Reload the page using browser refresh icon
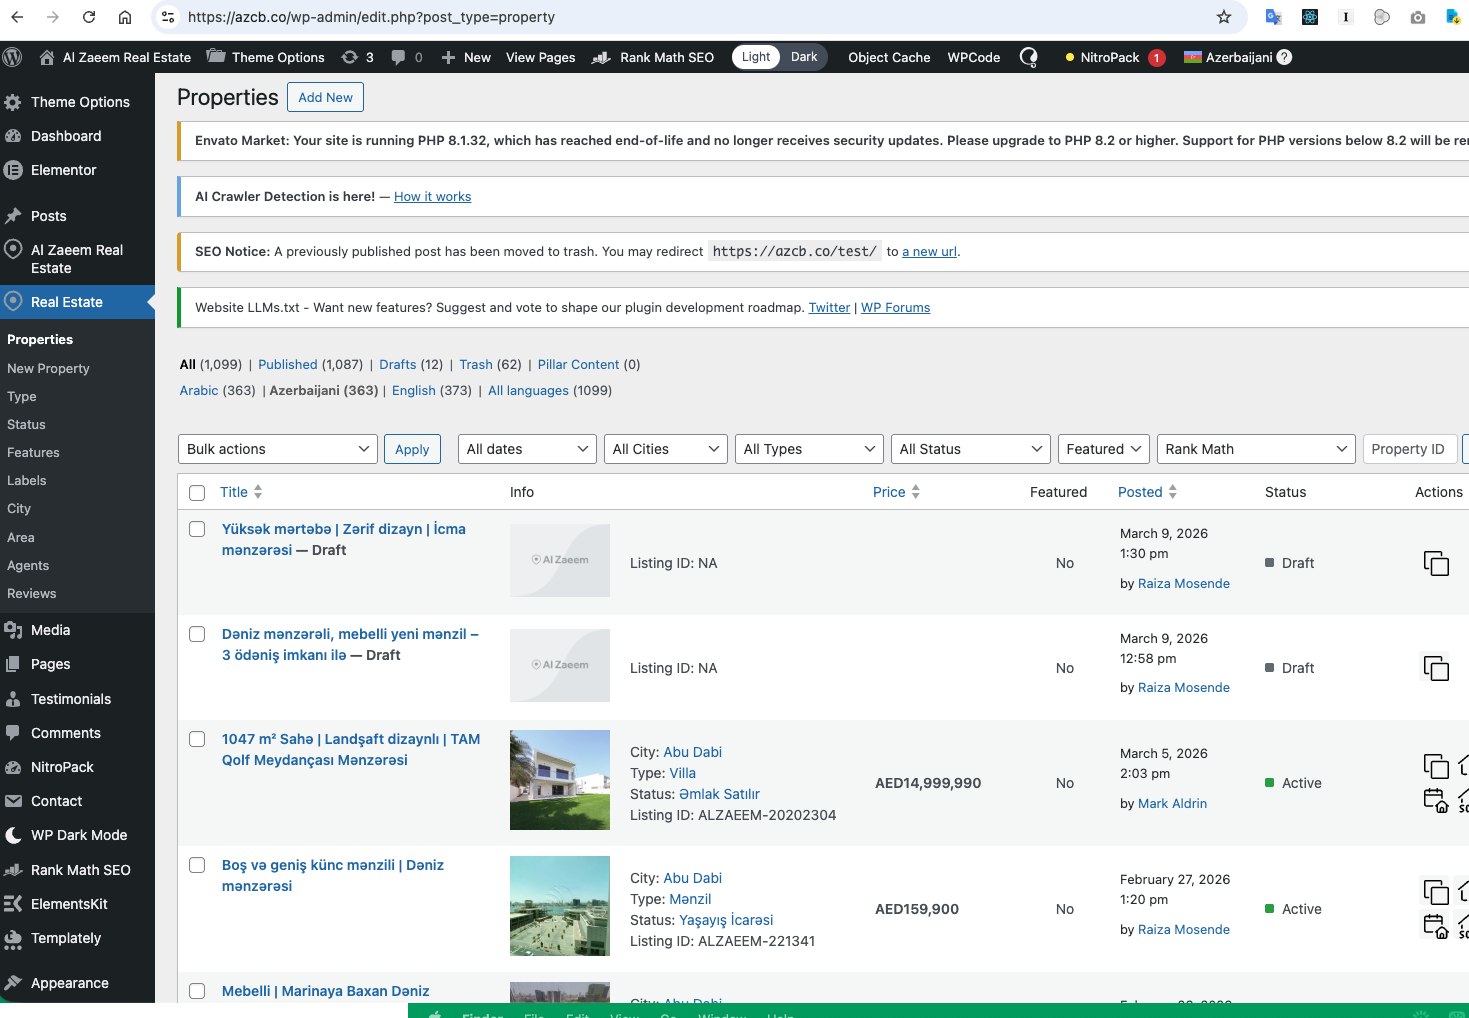The image size is (1469, 1018). coord(89,17)
